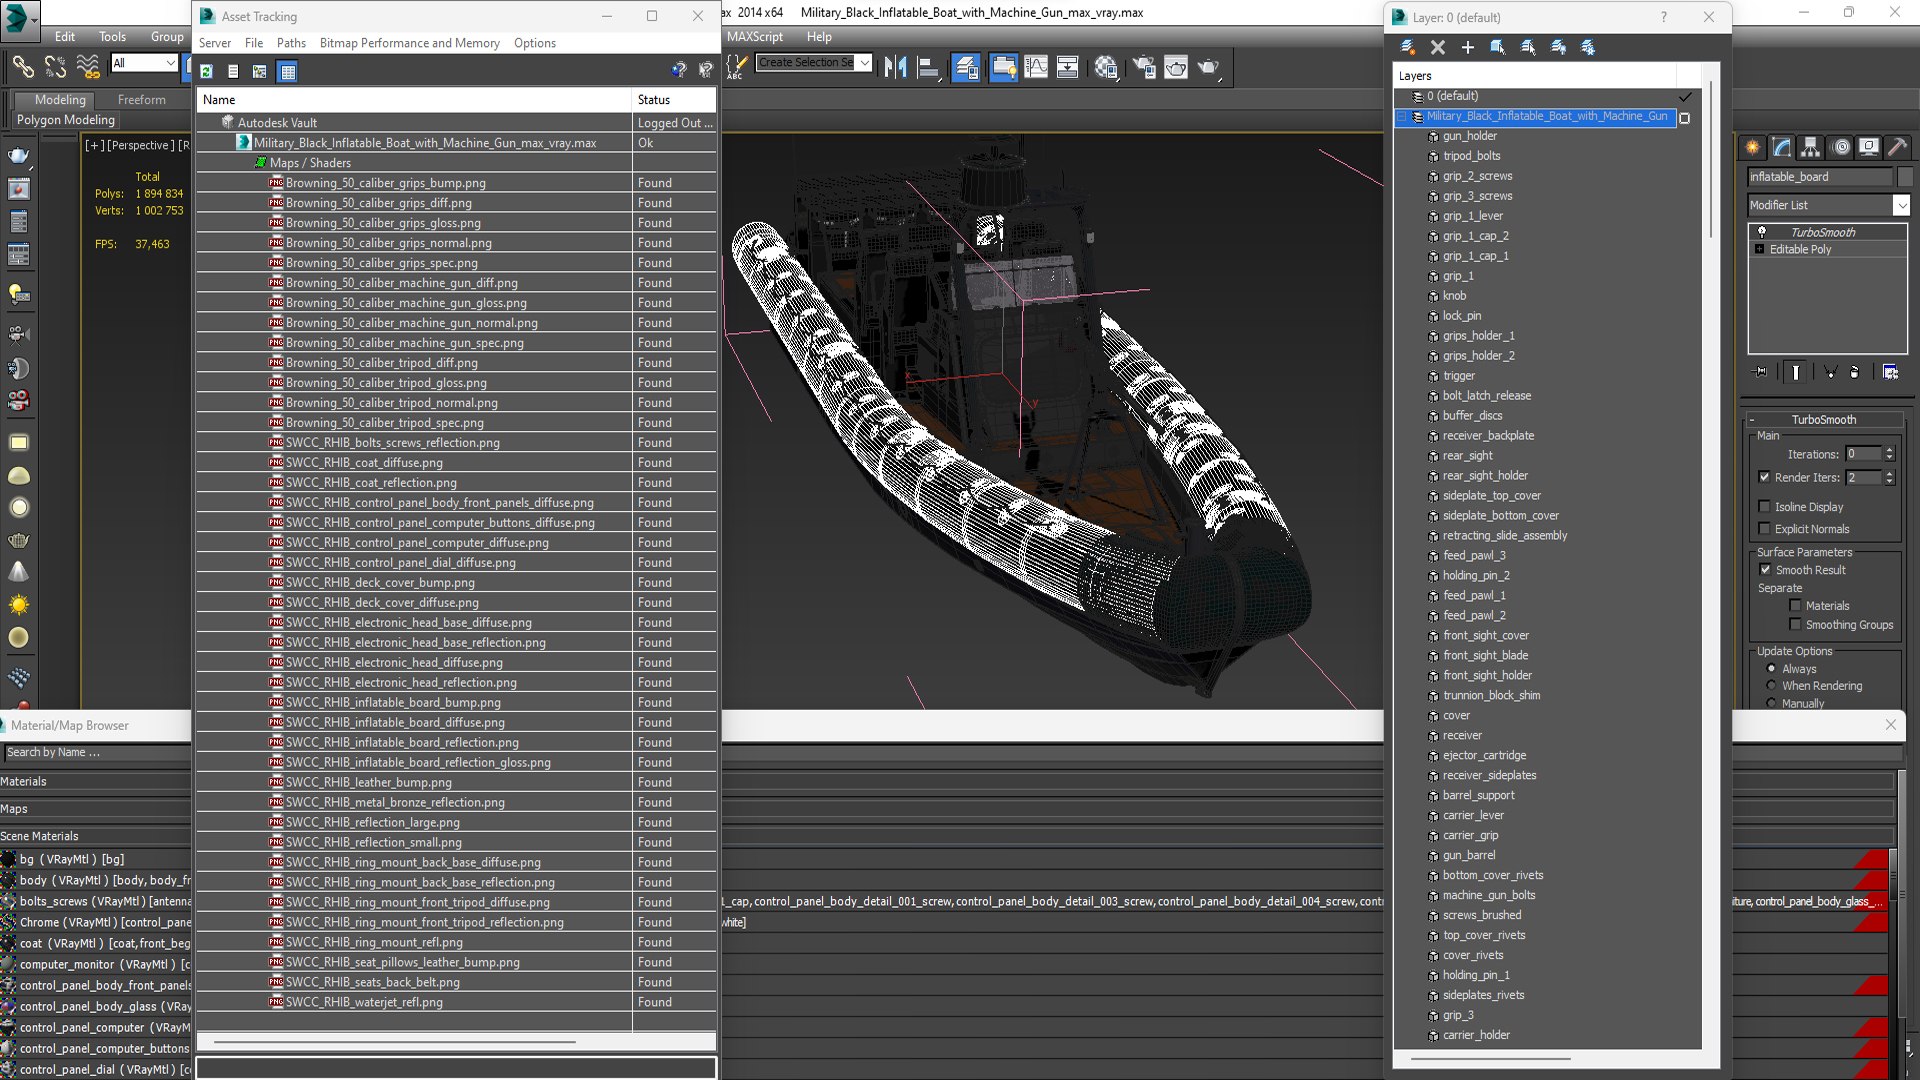The height and width of the screenshot is (1080, 1920).
Task: Open the Hierarchy command panel tab
Action: coord(1811,147)
